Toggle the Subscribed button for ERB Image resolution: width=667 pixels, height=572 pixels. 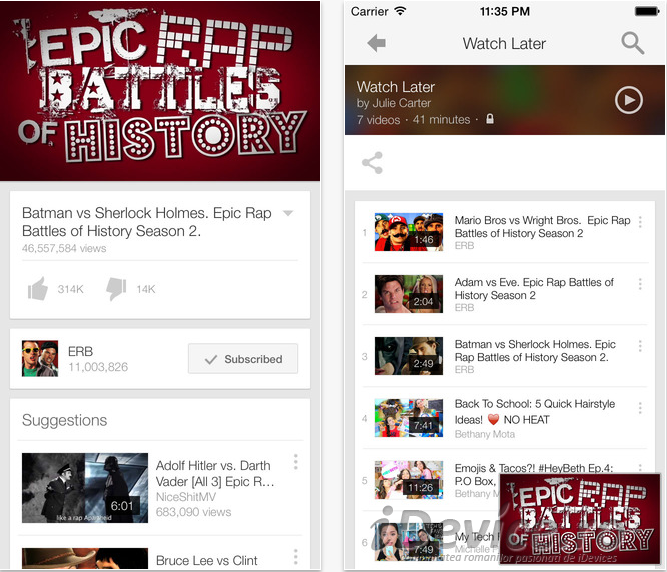[x=243, y=359]
